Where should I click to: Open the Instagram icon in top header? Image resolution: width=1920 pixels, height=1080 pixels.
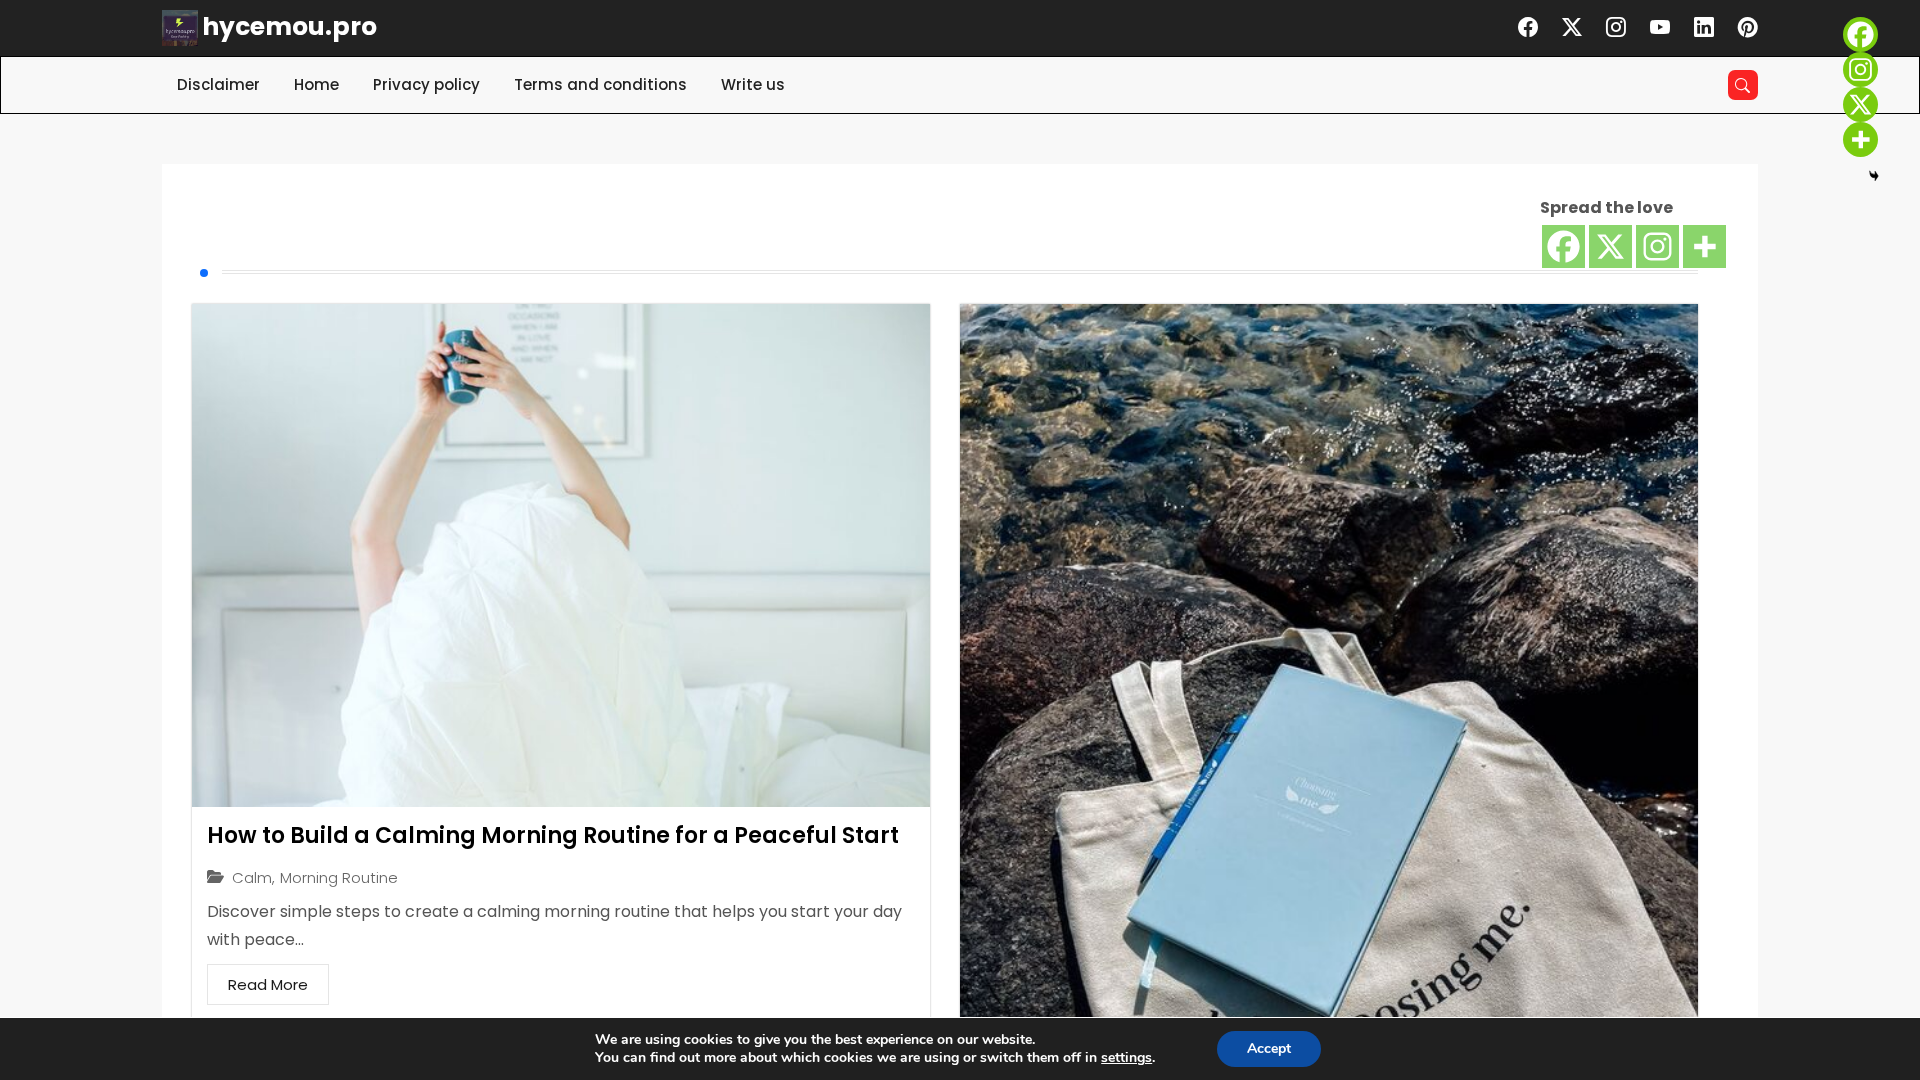tap(1616, 27)
